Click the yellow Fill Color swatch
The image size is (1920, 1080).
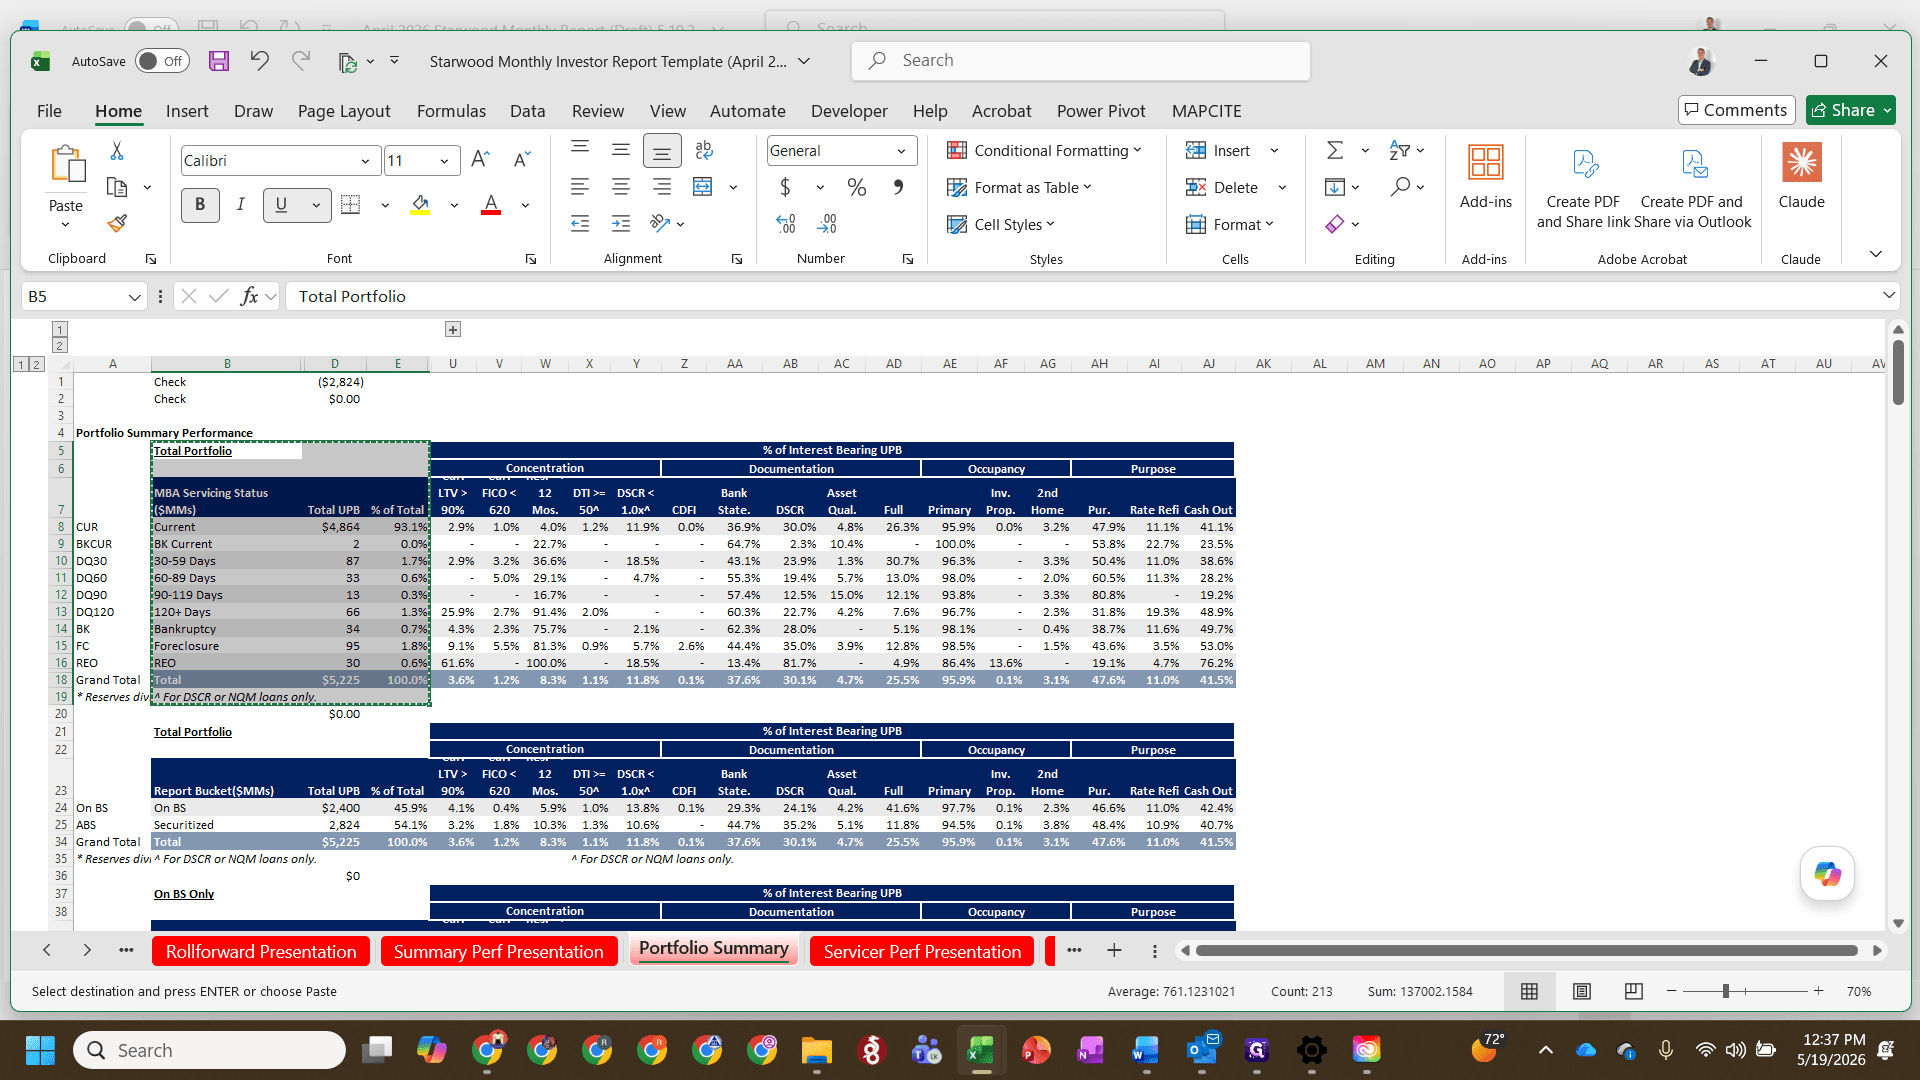[x=420, y=205]
